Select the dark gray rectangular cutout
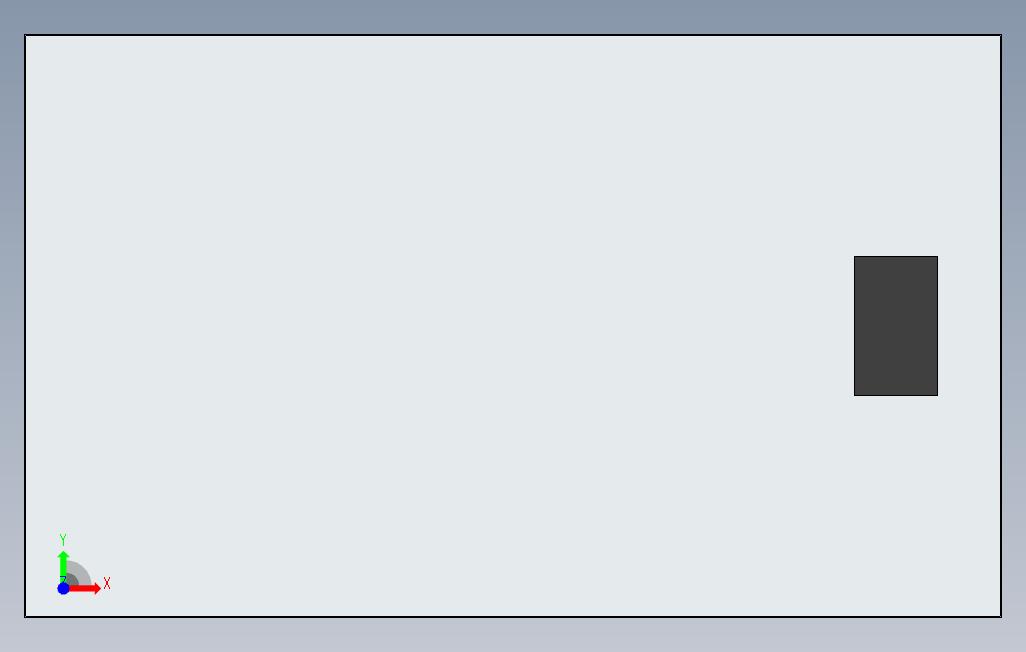This screenshot has height=652, width=1026. 896,326
